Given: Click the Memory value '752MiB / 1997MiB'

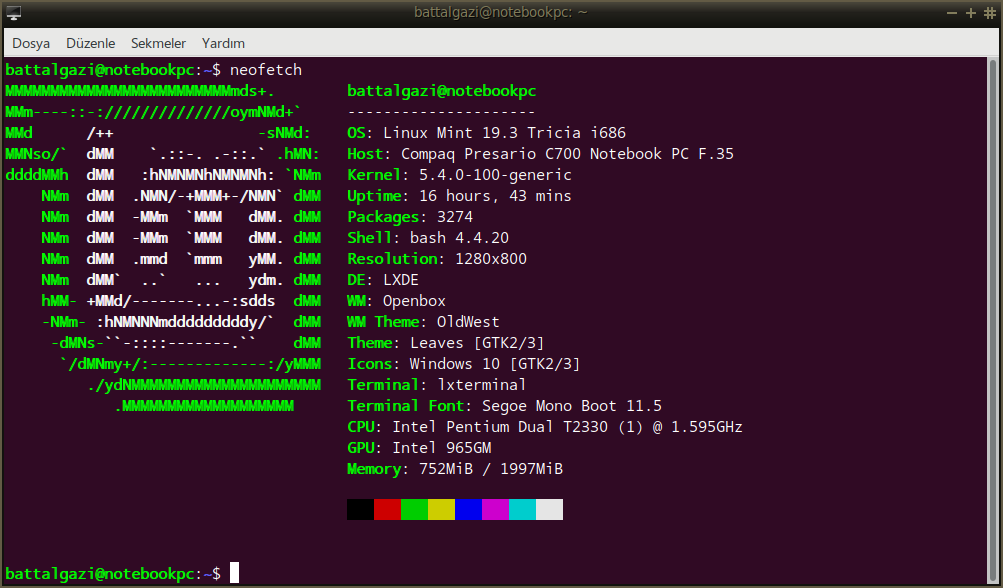Looking at the screenshot, I should [x=491, y=469].
